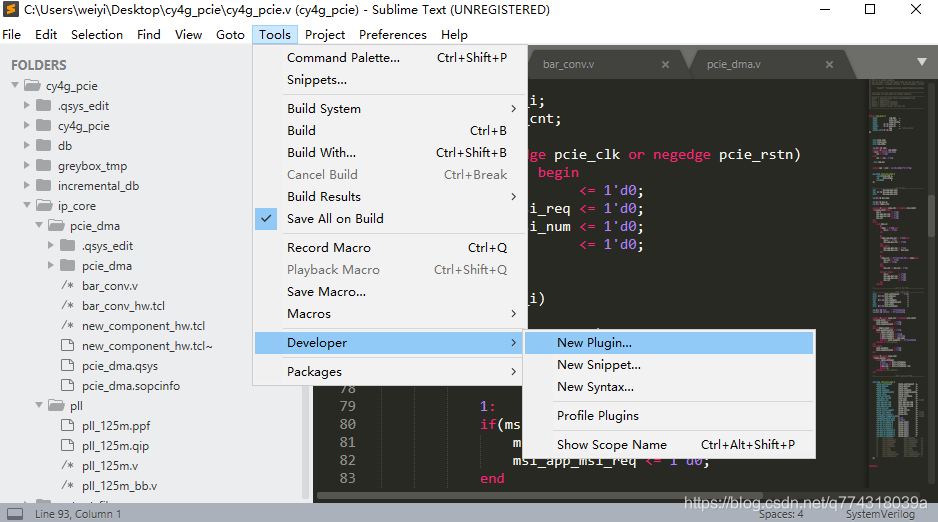Open the tab list dropdown arrow
The height and width of the screenshot is (522, 938).
pos(922,62)
